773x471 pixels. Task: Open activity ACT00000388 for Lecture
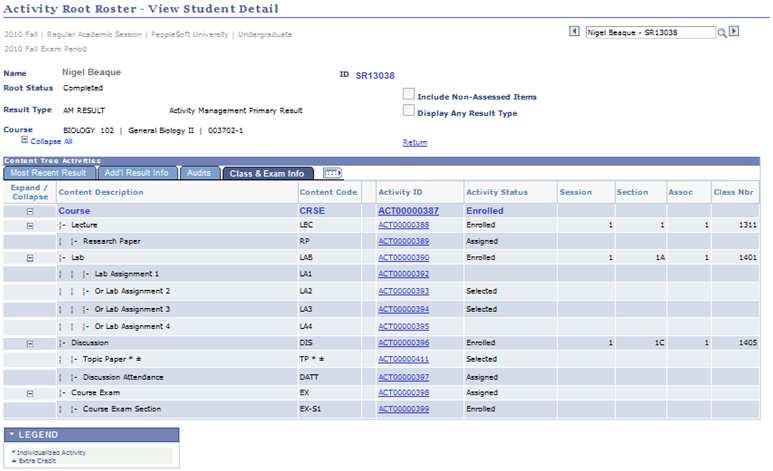pos(403,225)
